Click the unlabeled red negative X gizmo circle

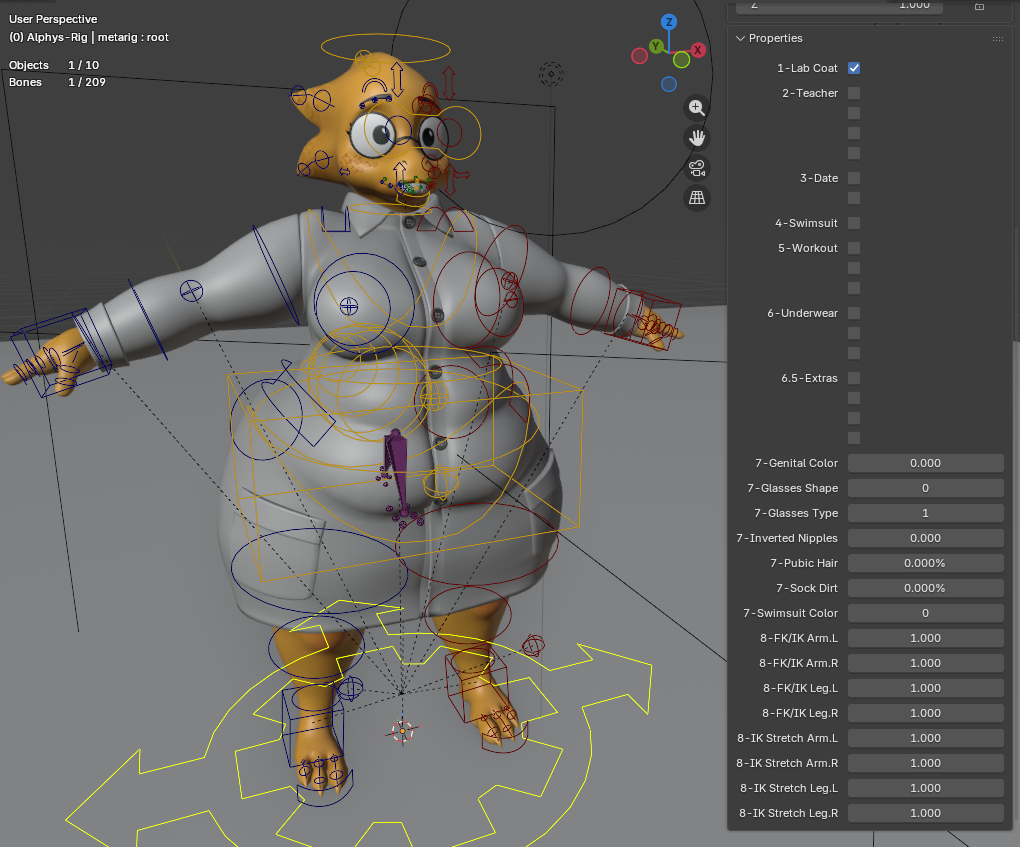[639, 57]
